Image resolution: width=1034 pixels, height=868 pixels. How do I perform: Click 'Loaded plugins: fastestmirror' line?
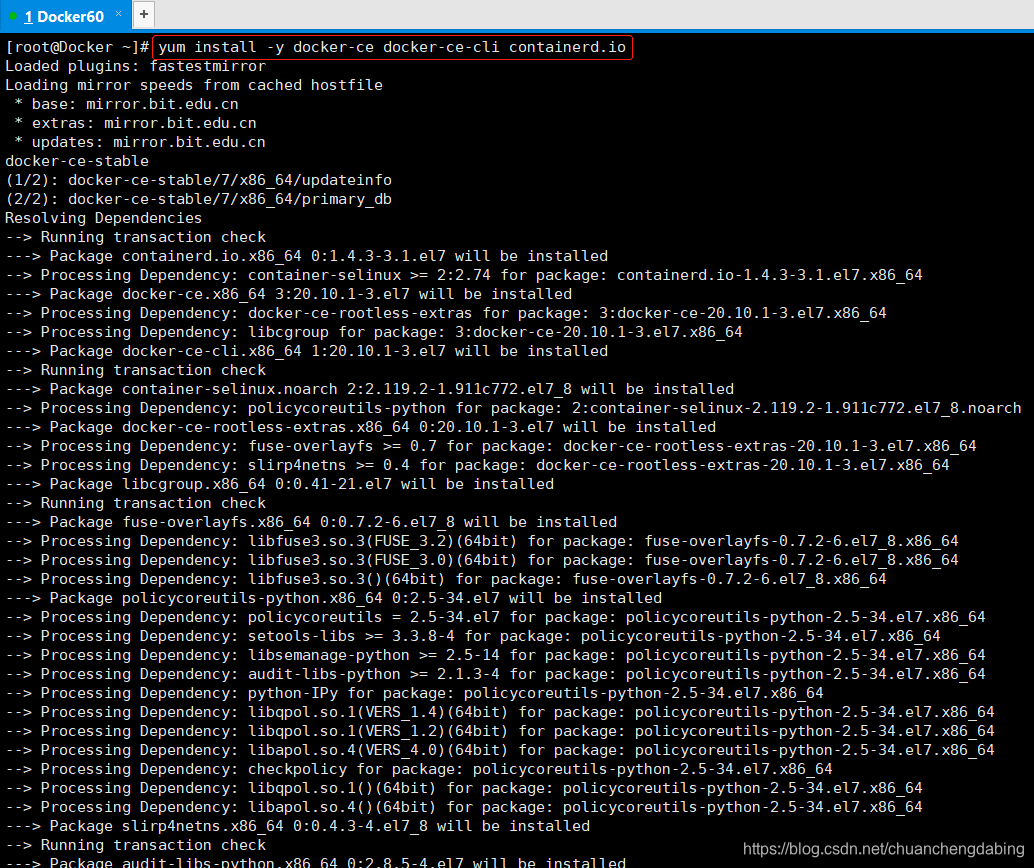pos(135,66)
